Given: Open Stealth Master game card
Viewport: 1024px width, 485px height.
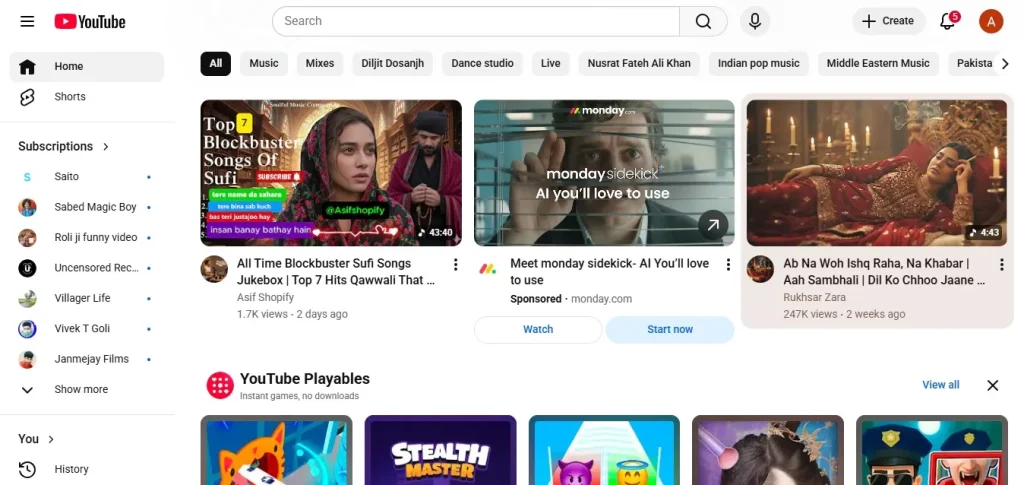Looking at the screenshot, I should click(x=440, y=450).
